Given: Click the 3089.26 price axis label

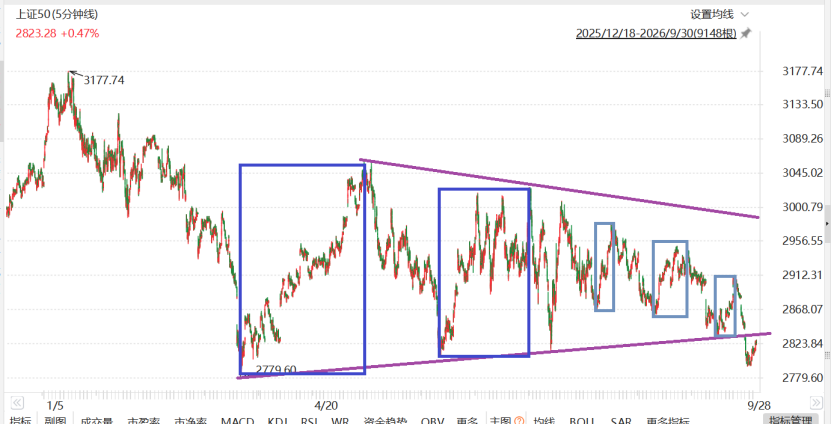Looking at the screenshot, I should (x=803, y=138).
